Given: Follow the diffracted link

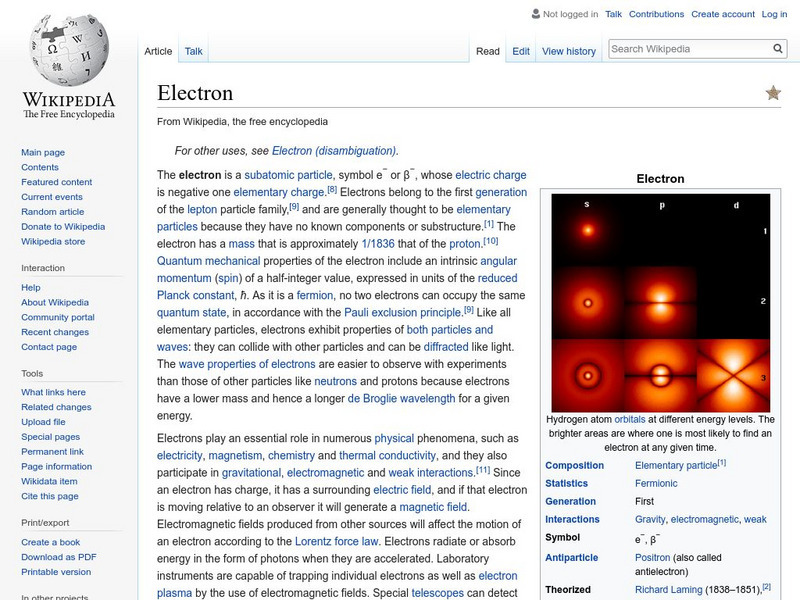Looking at the screenshot, I should (x=446, y=347).
